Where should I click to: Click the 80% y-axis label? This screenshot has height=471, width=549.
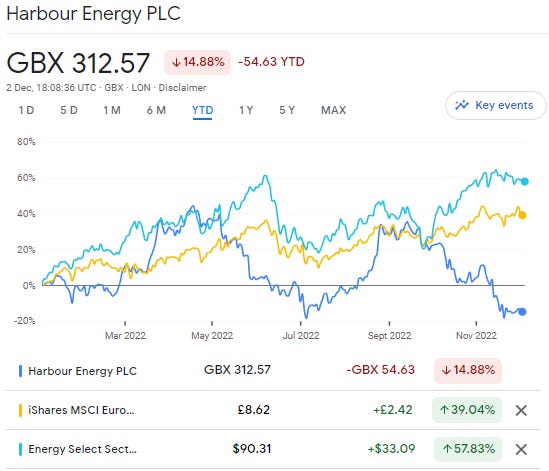tap(26, 142)
